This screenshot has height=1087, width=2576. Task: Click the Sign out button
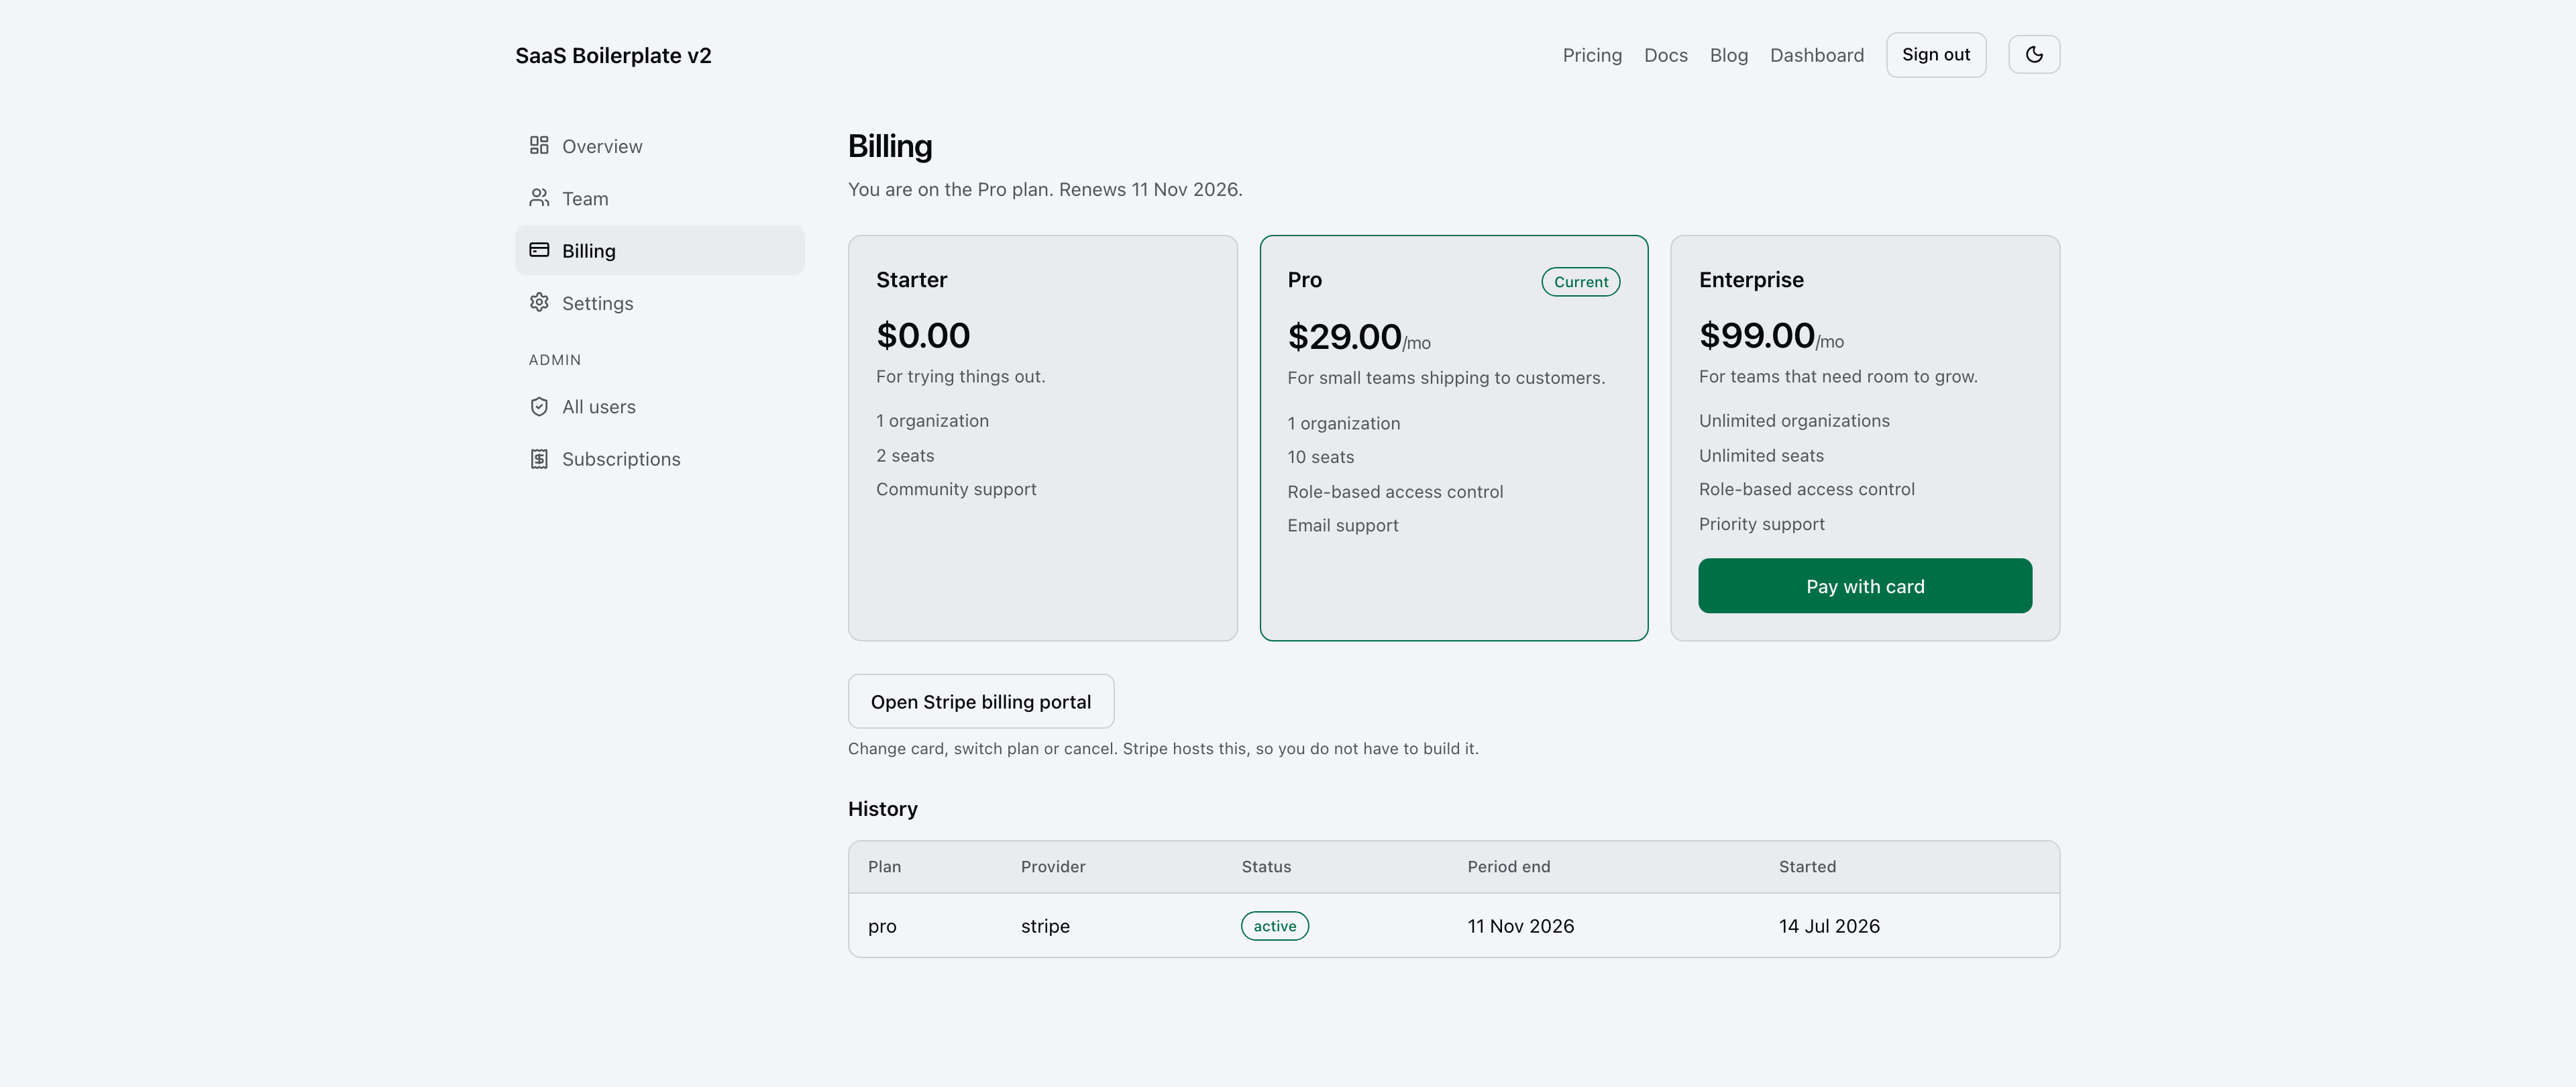coord(1935,54)
